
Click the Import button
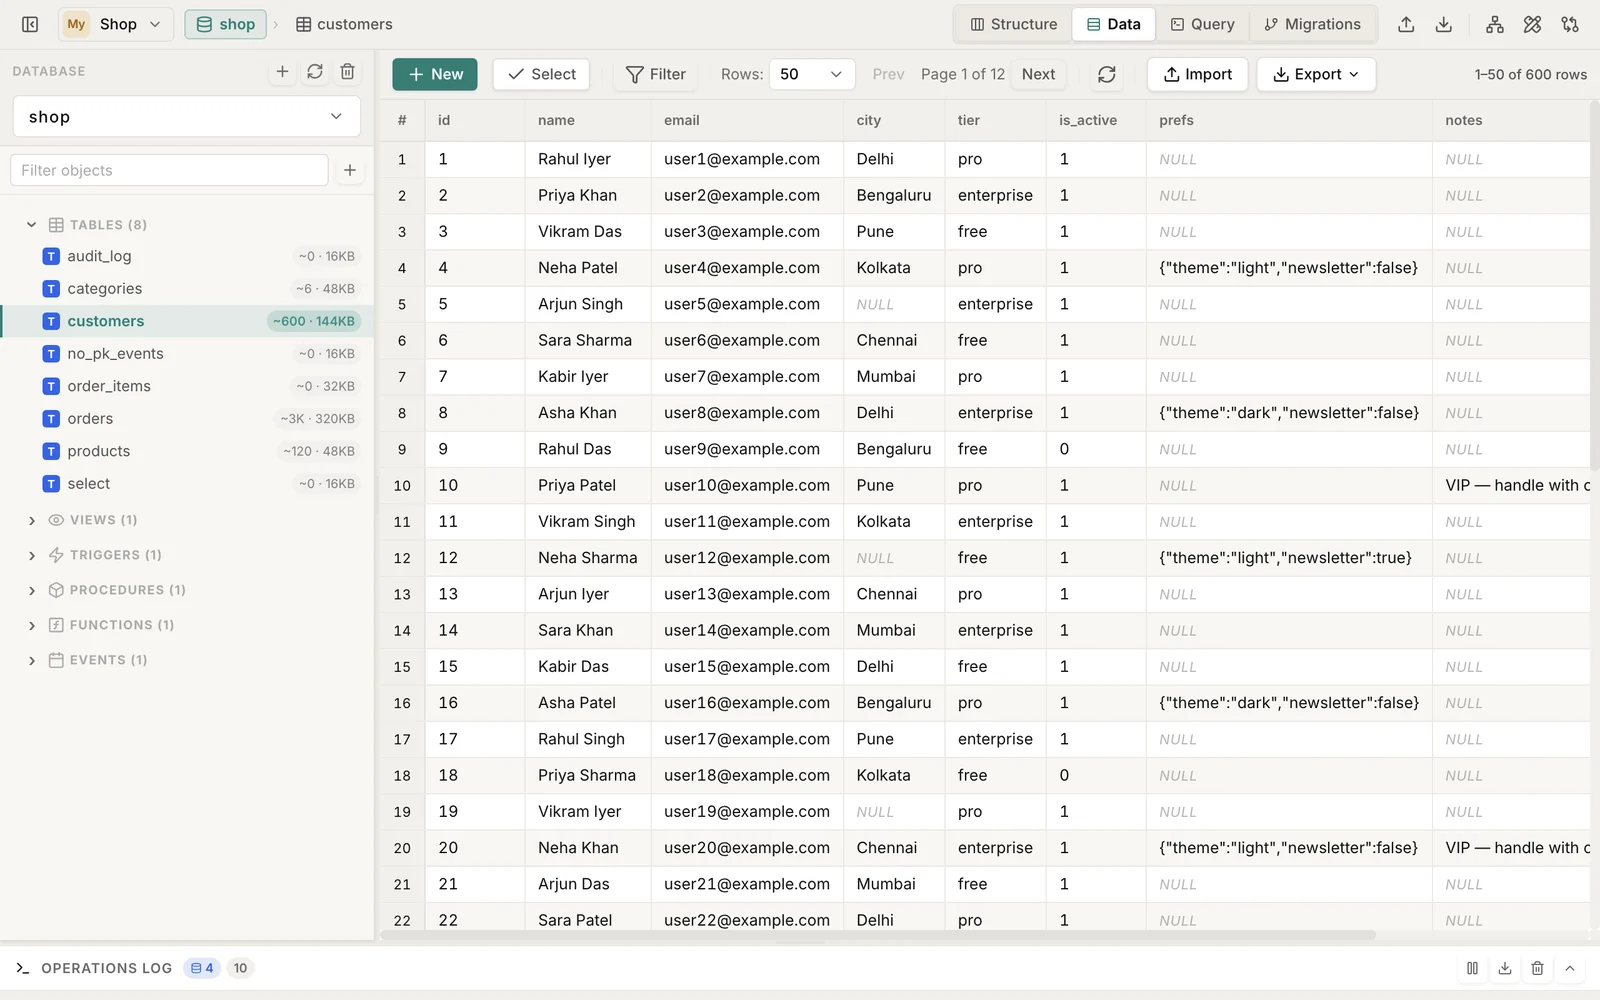tap(1197, 74)
